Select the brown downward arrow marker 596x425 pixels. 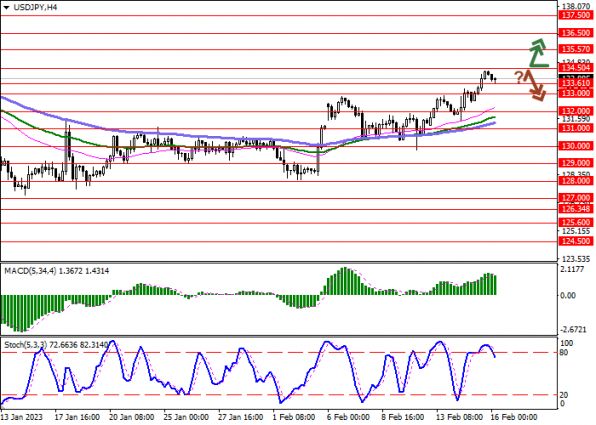pos(534,86)
